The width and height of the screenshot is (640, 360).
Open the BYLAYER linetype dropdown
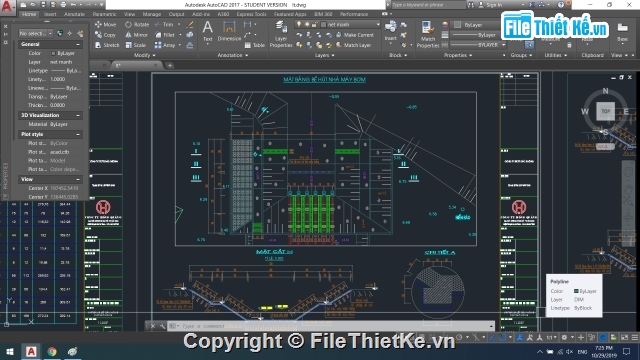click(478, 45)
